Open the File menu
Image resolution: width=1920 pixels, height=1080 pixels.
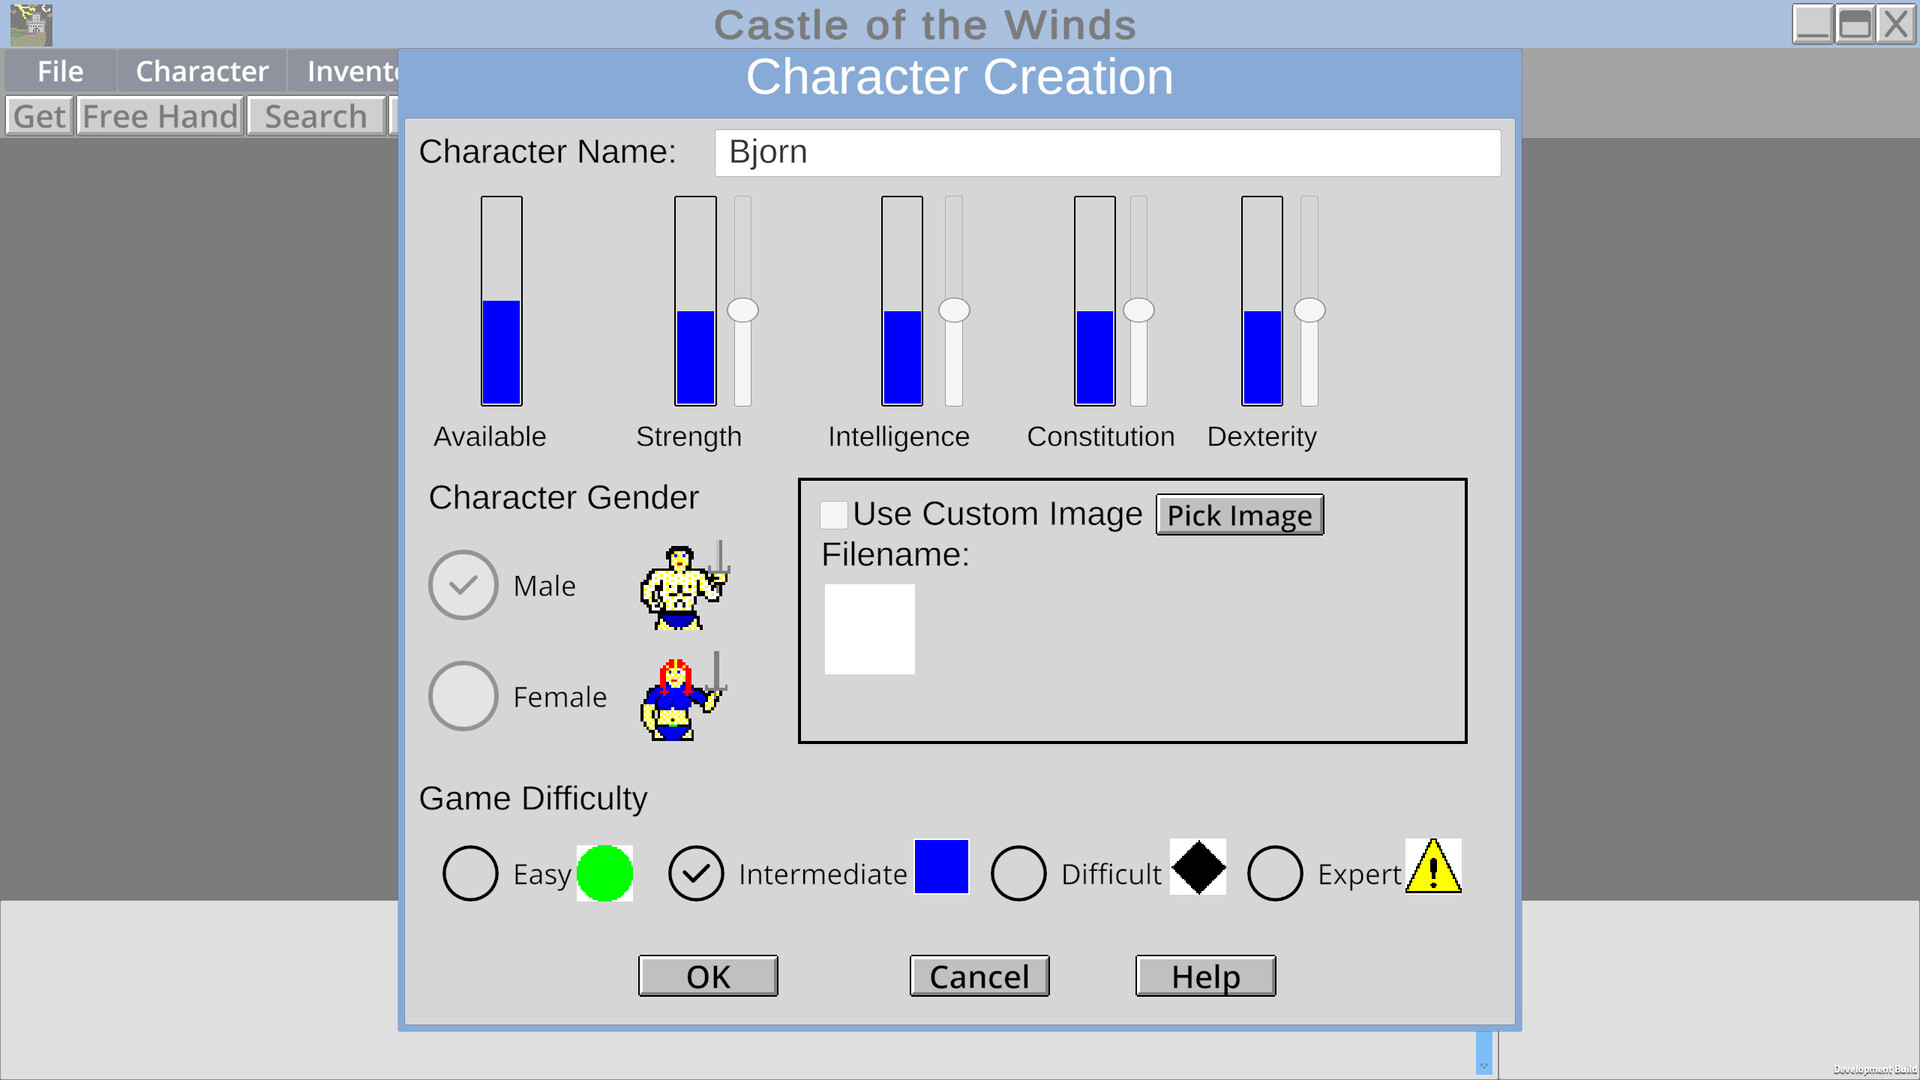click(59, 70)
